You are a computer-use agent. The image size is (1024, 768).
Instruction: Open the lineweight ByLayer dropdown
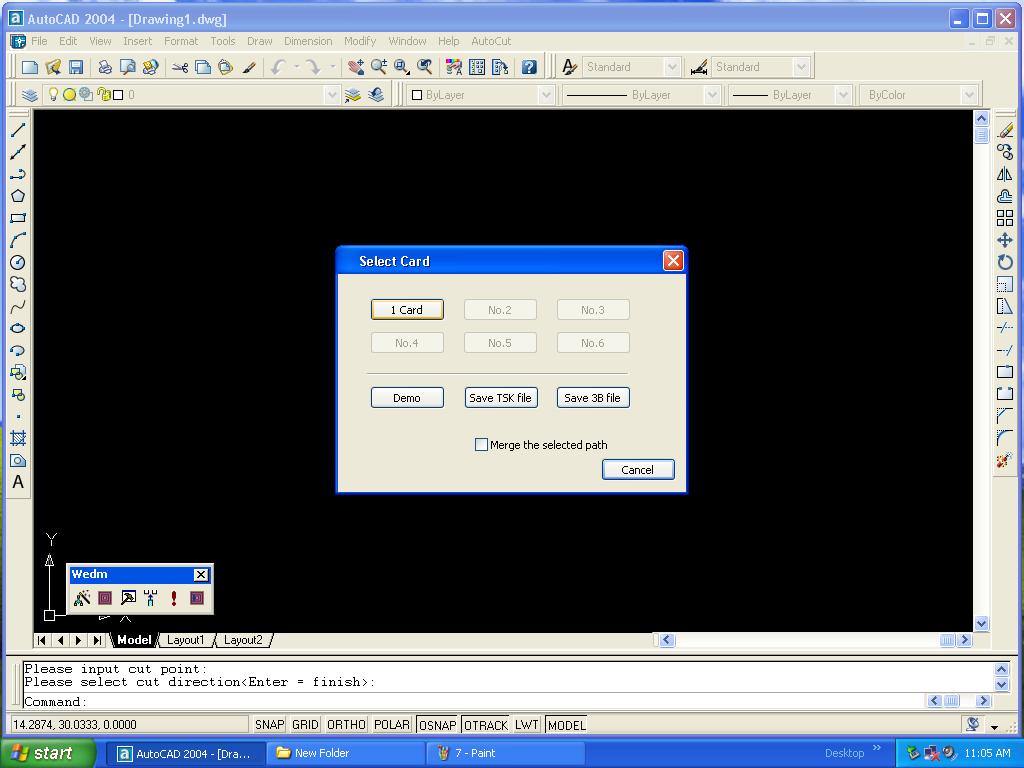843,95
